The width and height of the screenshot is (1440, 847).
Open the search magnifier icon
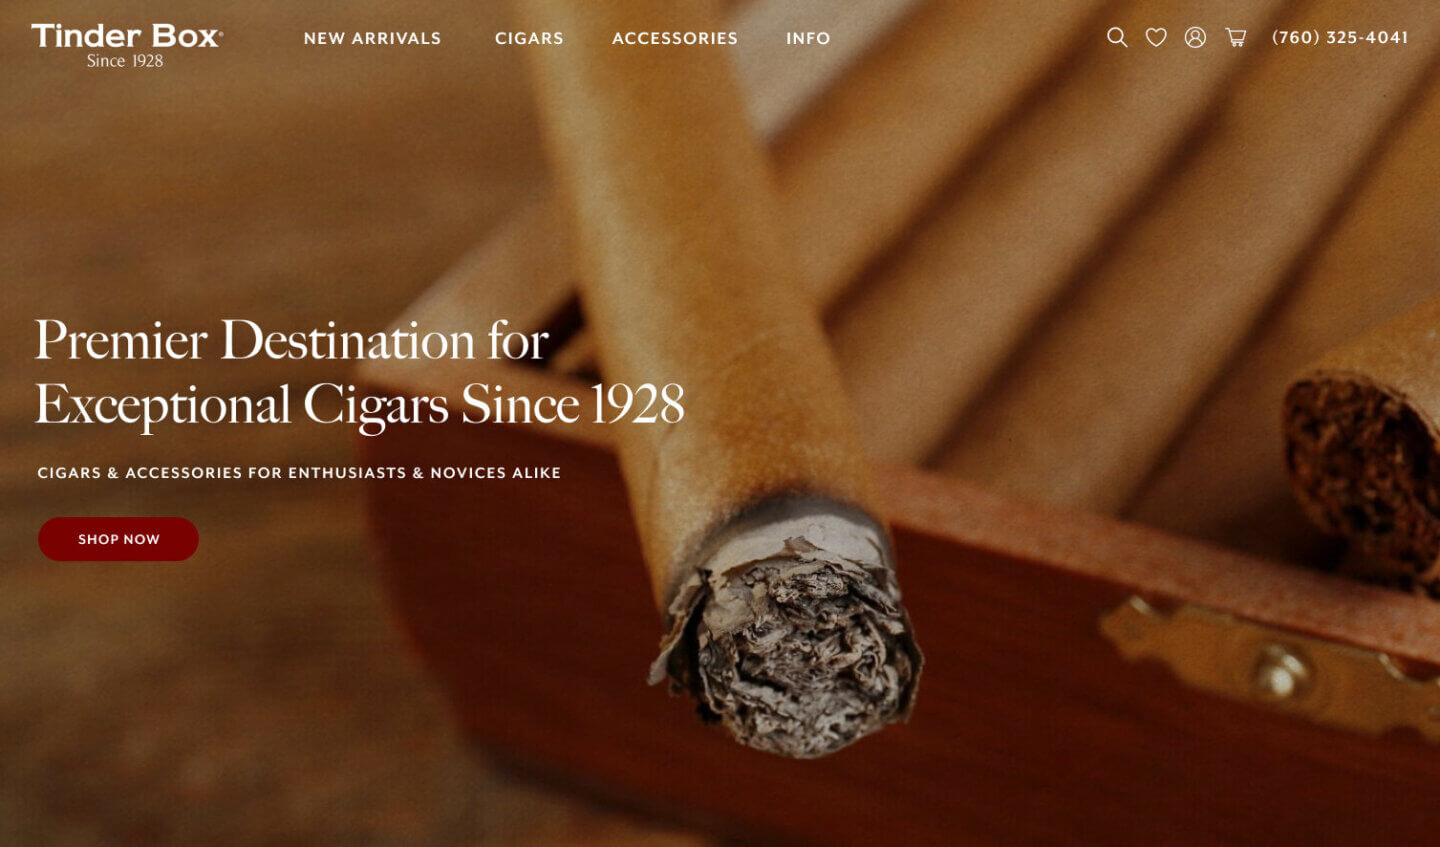pyautogui.click(x=1117, y=37)
